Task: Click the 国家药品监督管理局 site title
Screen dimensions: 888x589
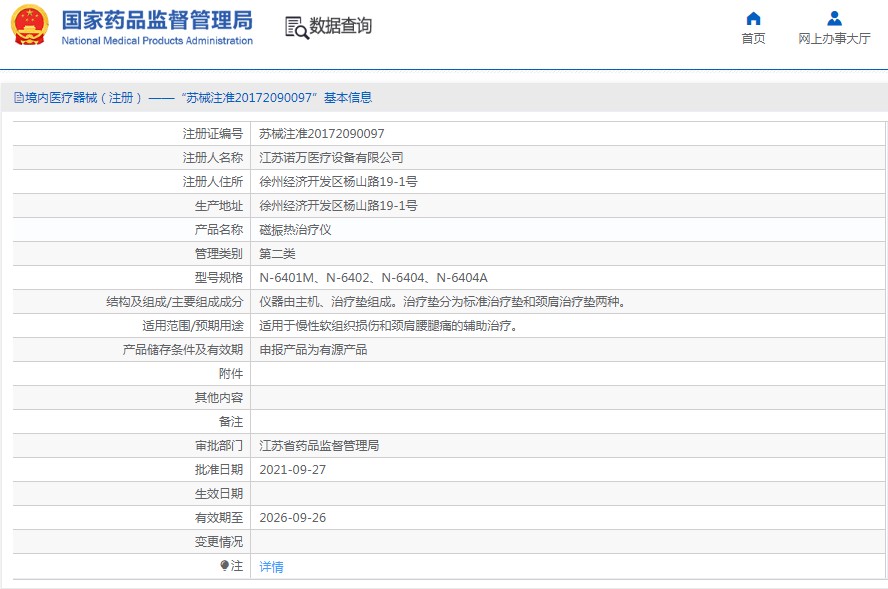Action: pyautogui.click(x=157, y=21)
